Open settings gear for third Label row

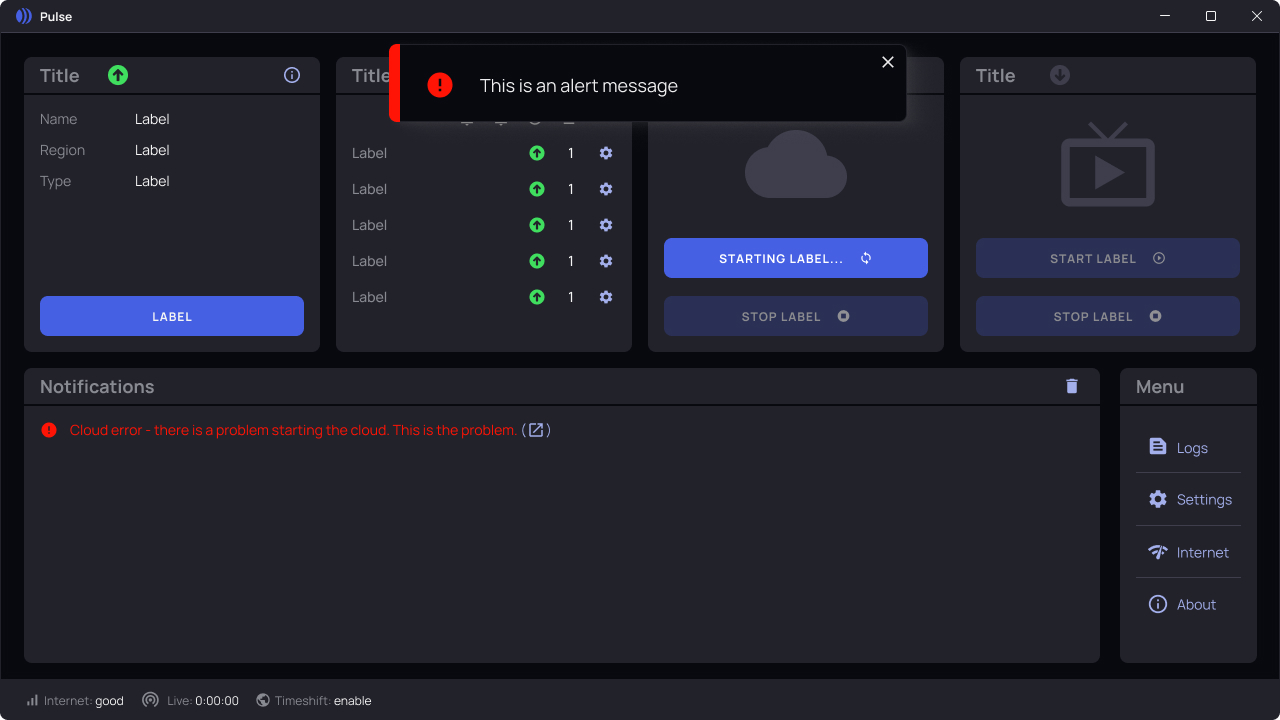coord(606,225)
